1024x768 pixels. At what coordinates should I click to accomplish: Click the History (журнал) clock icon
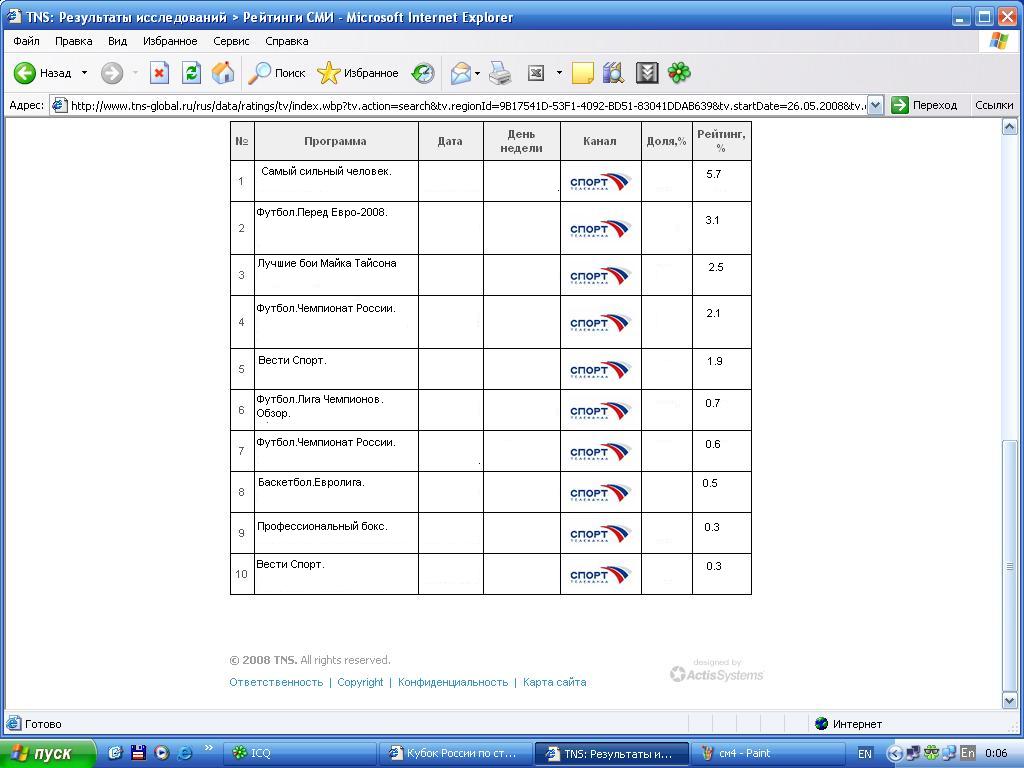423,73
